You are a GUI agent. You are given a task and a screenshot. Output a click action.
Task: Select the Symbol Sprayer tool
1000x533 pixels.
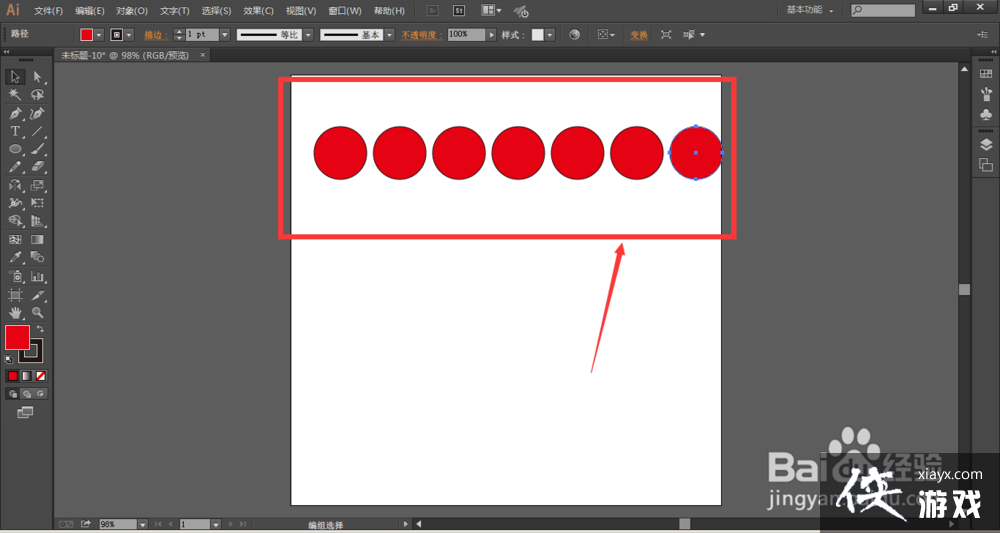(15, 277)
